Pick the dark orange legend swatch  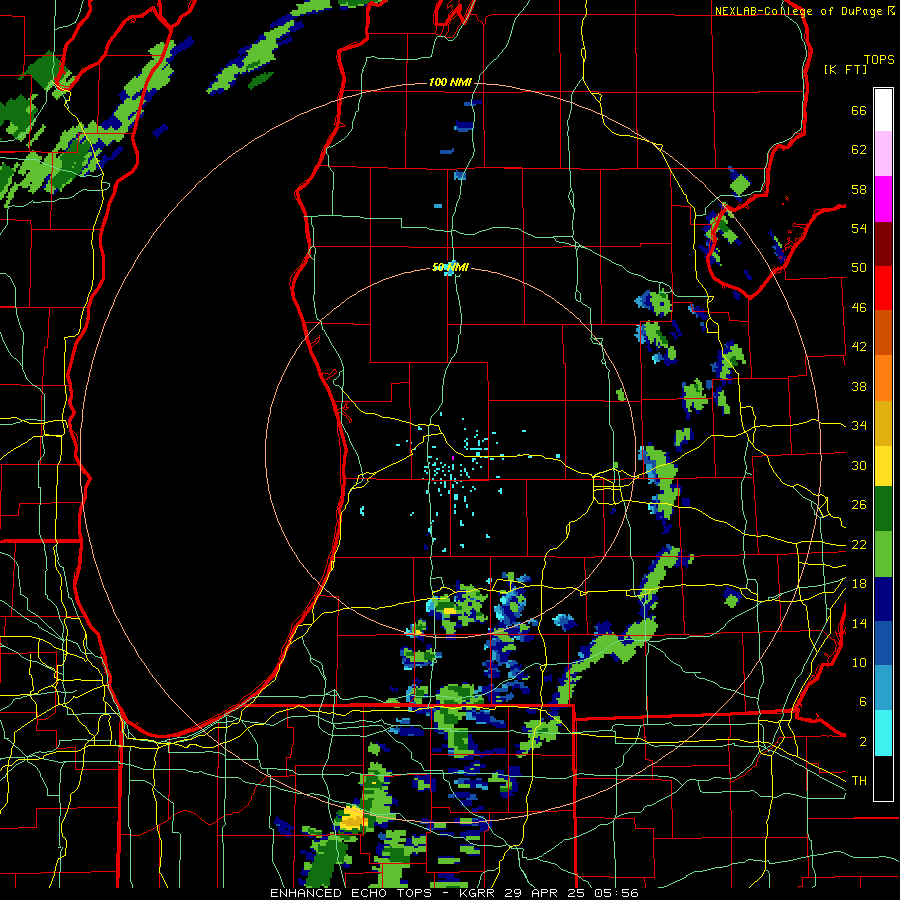[883, 333]
